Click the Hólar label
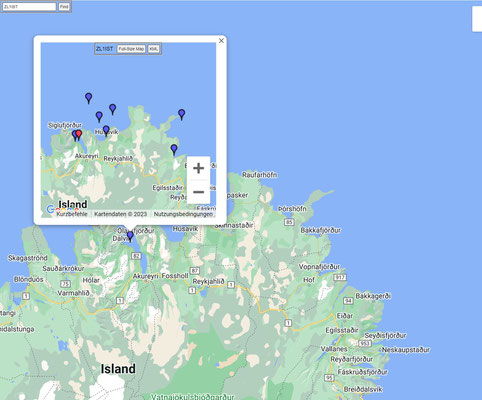 click(x=91, y=280)
